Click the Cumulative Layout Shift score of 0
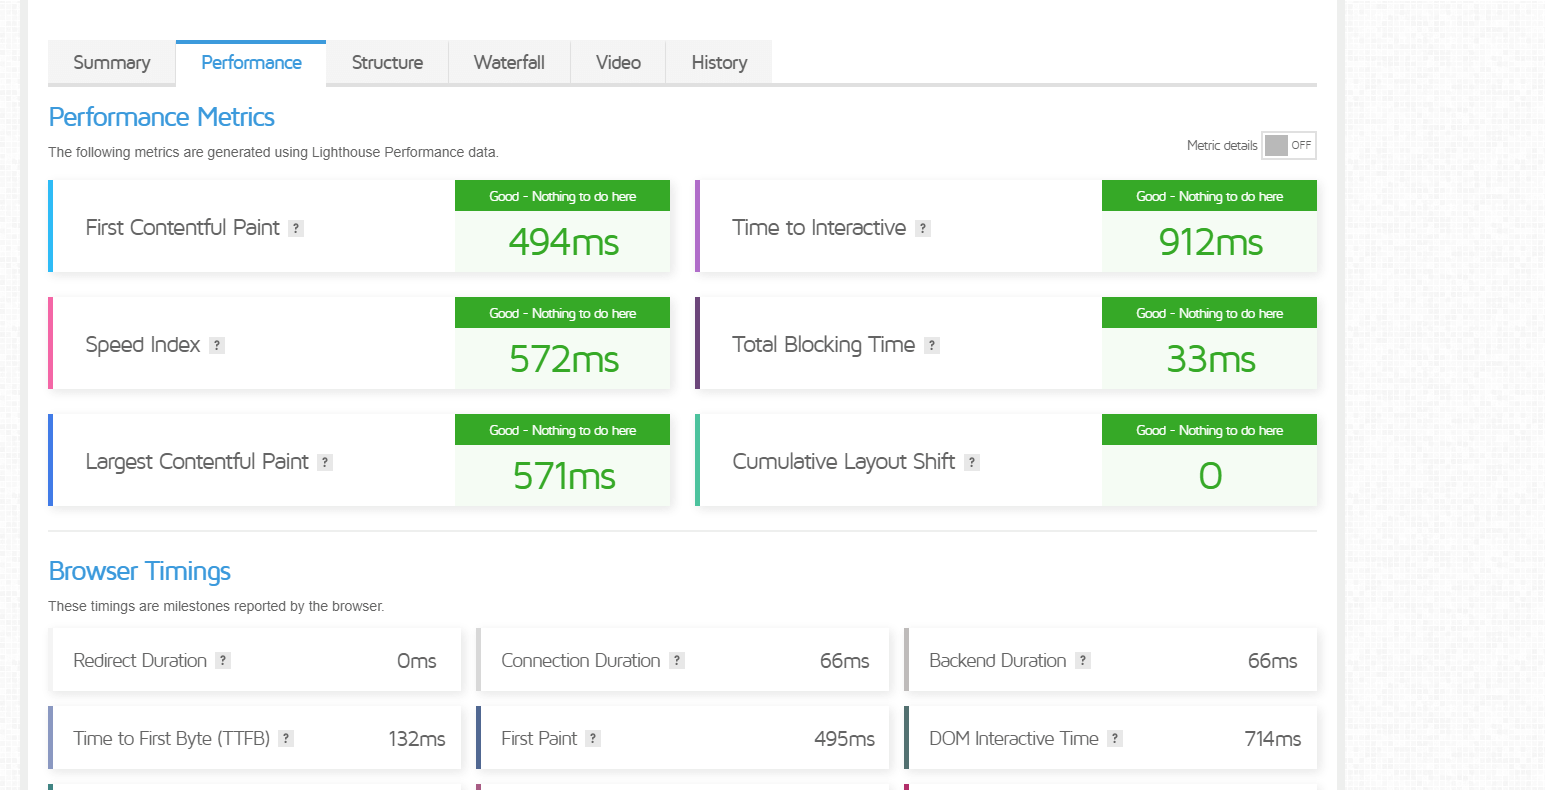The width and height of the screenshot is (1545, 790). tap(1210, 476)
